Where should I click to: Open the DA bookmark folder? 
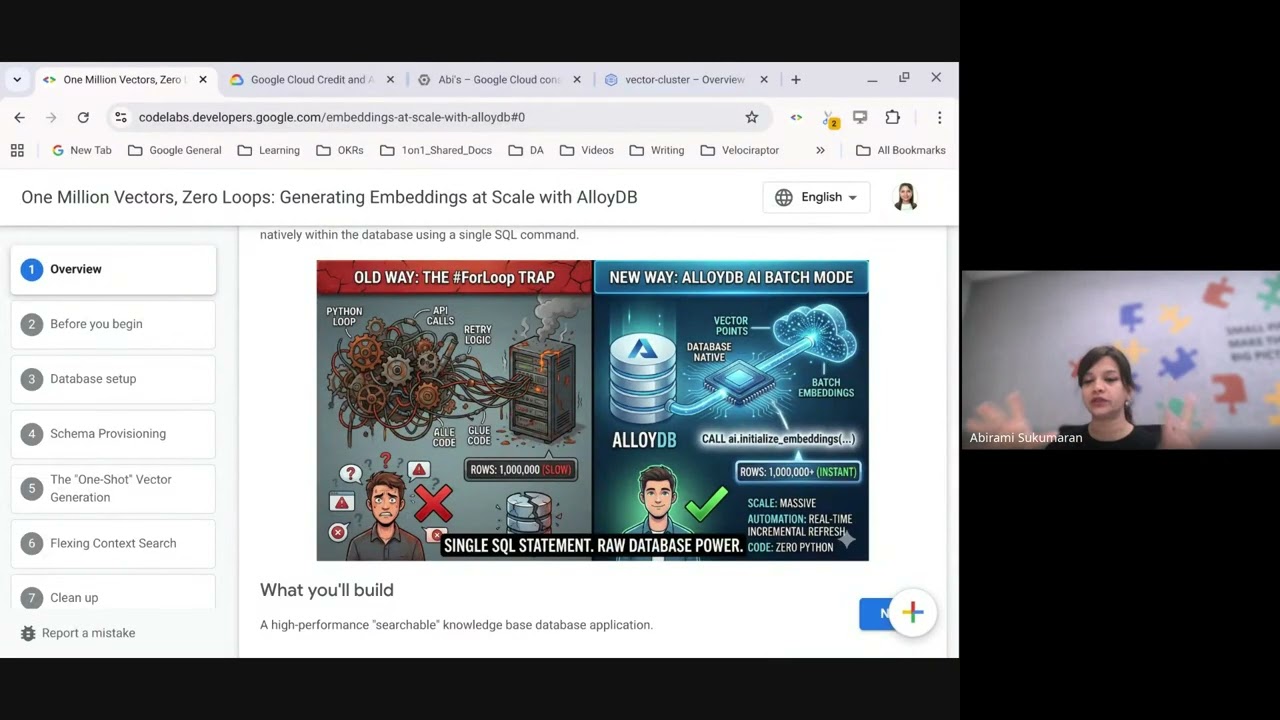526,150
